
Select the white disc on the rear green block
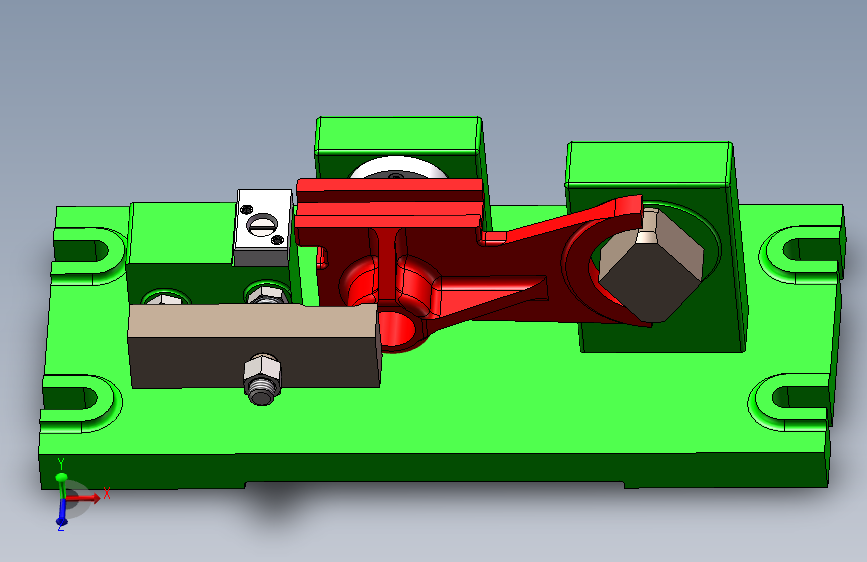click(398, 169)
